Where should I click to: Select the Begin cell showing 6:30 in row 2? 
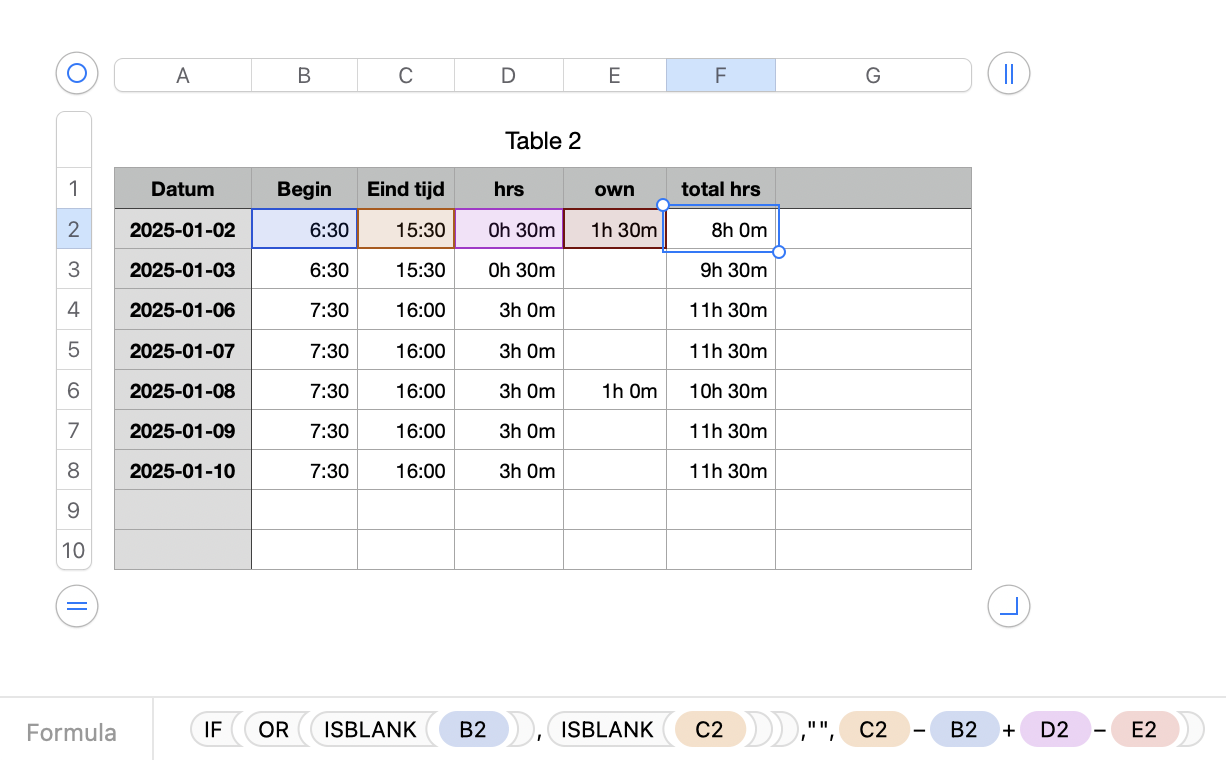click(x=304, y=229)
